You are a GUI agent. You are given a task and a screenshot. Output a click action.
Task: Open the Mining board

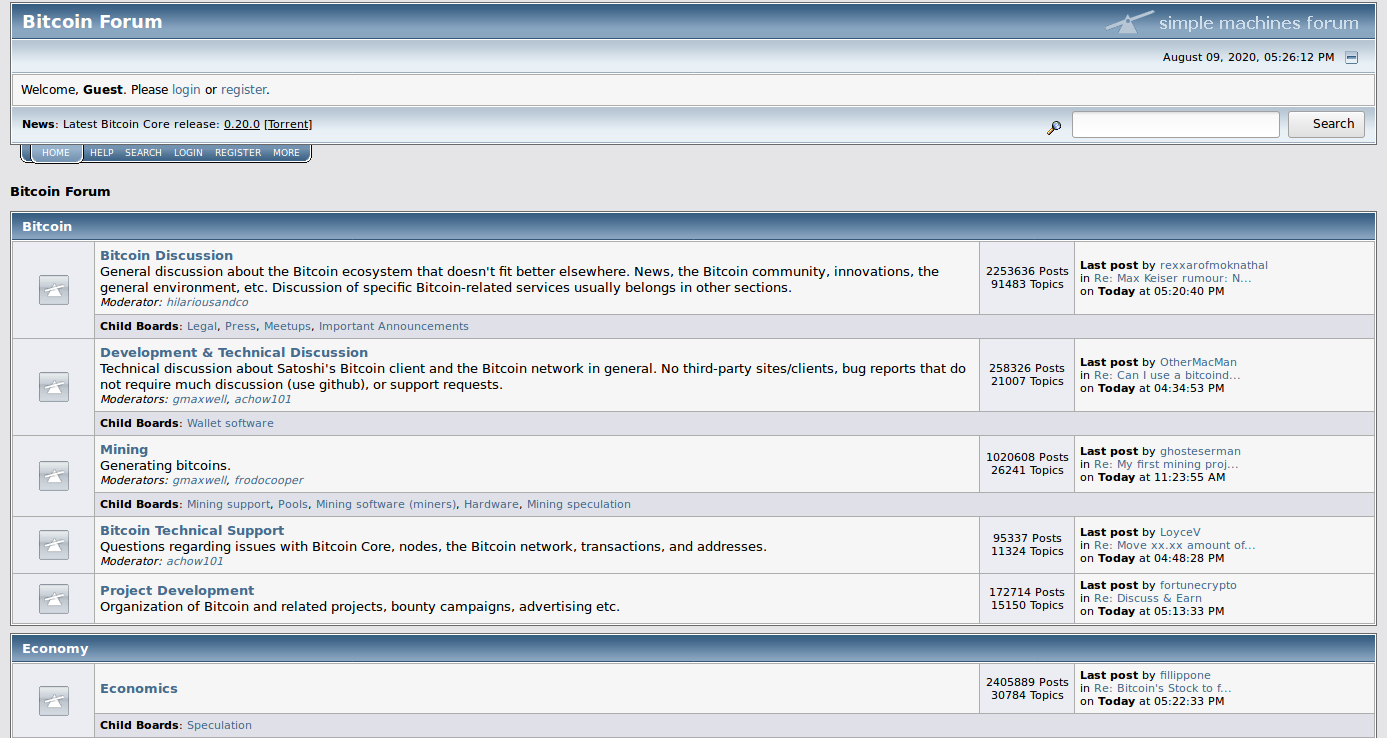coord(124,450)
